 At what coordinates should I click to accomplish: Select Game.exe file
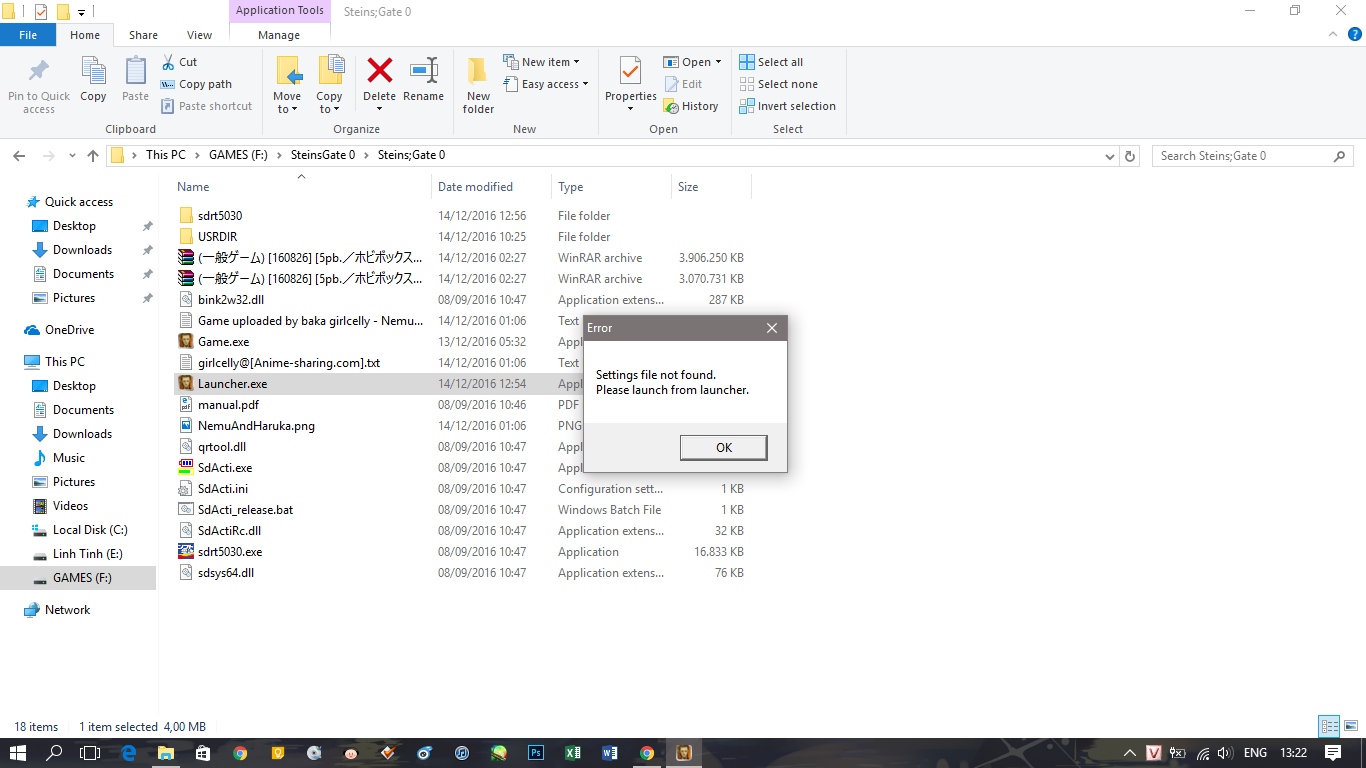tap(223, 342)
